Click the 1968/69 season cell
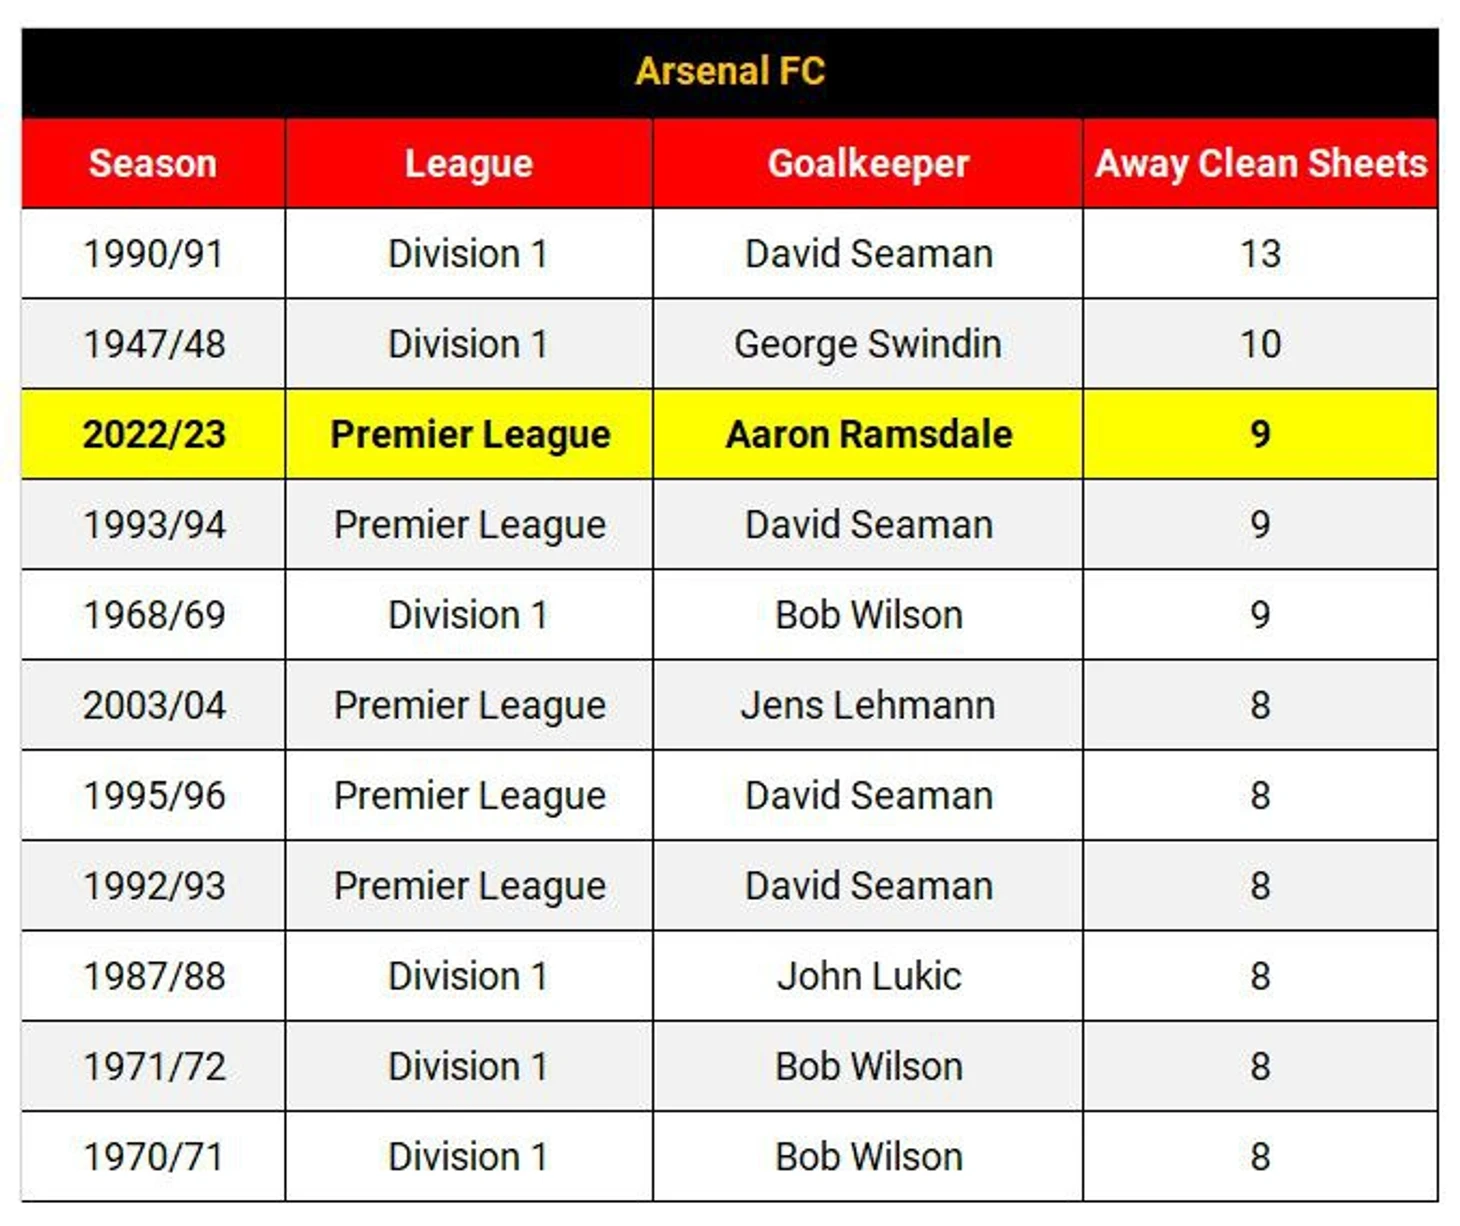This screenshot has width=1460, height=1226. pyautogui.click(x=153, y=615)
